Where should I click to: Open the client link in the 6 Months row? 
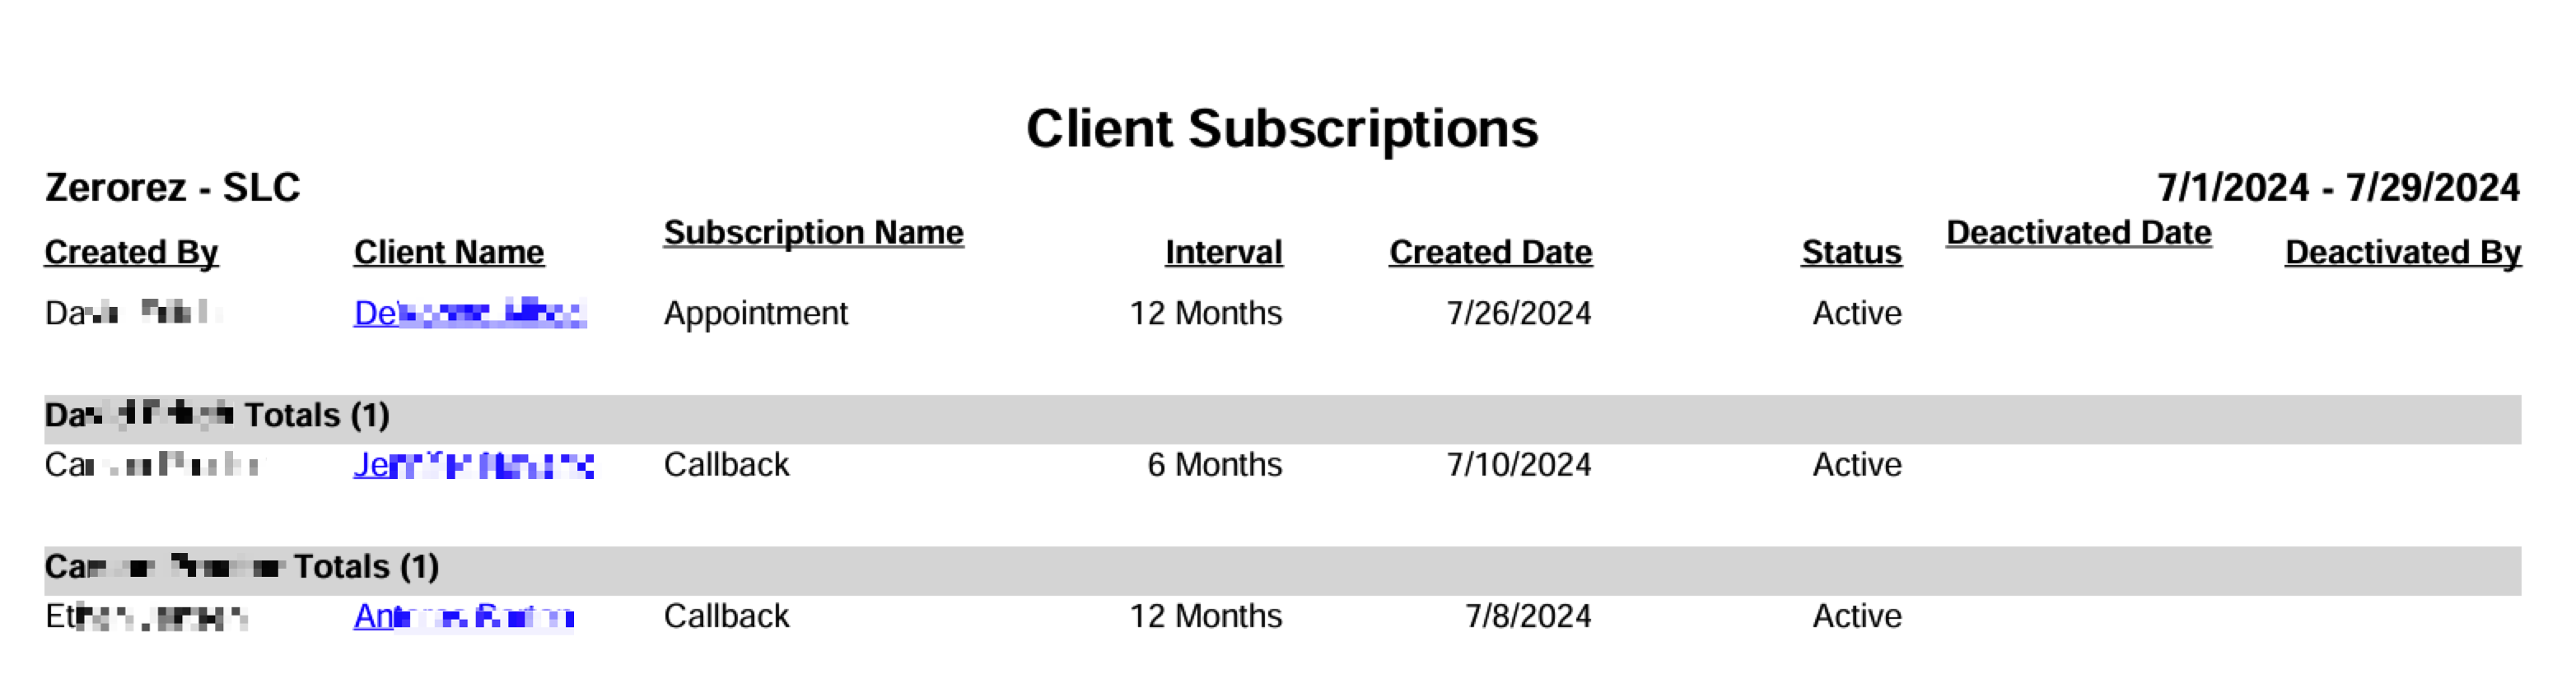(x=474, y=465)
